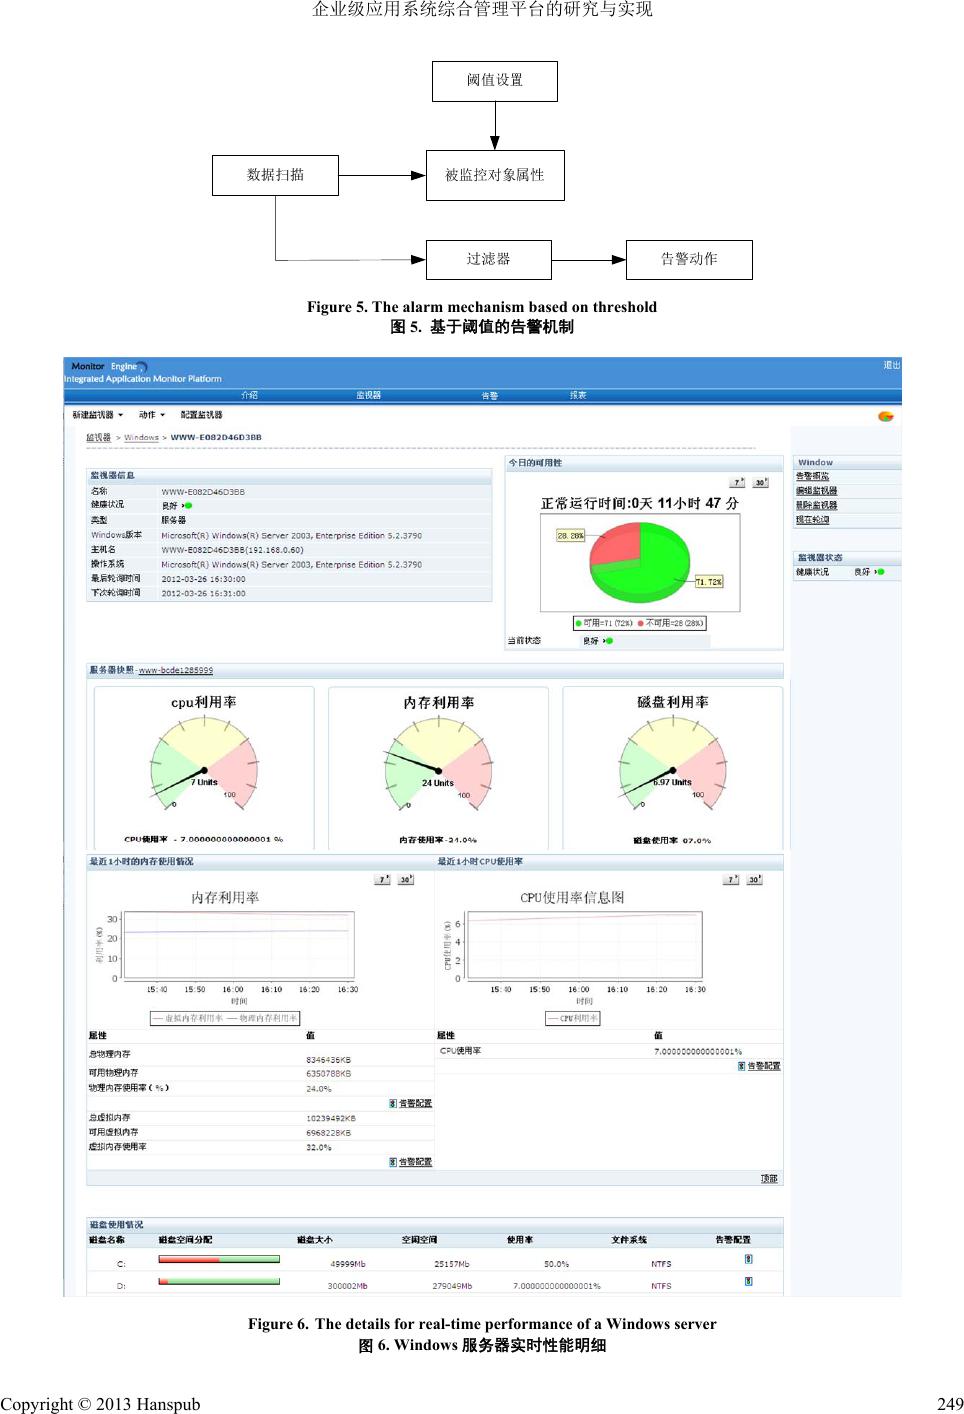
Task: Click the Windows breadcrumb link
Action: coord(141,437)
